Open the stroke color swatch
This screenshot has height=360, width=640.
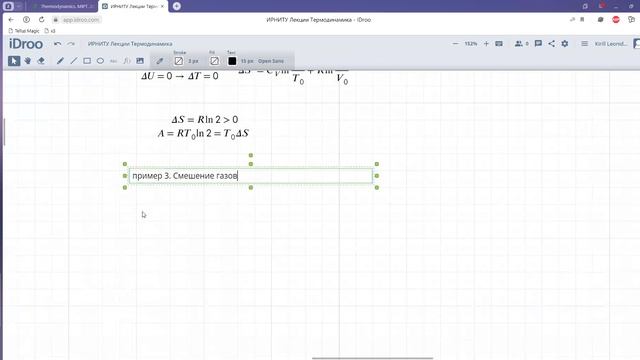(178, 61)
